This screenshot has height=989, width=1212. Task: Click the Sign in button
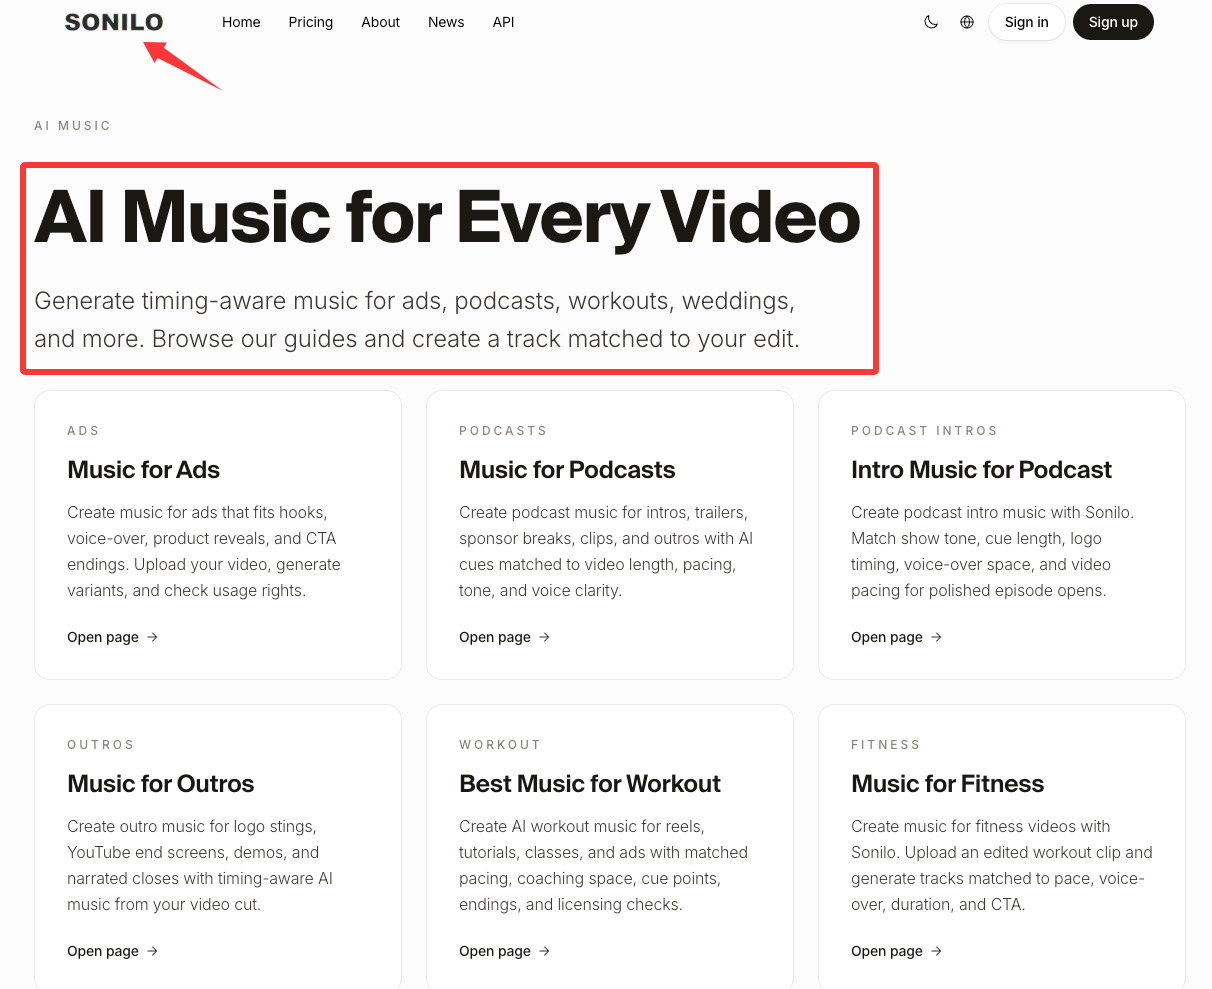1027,22
